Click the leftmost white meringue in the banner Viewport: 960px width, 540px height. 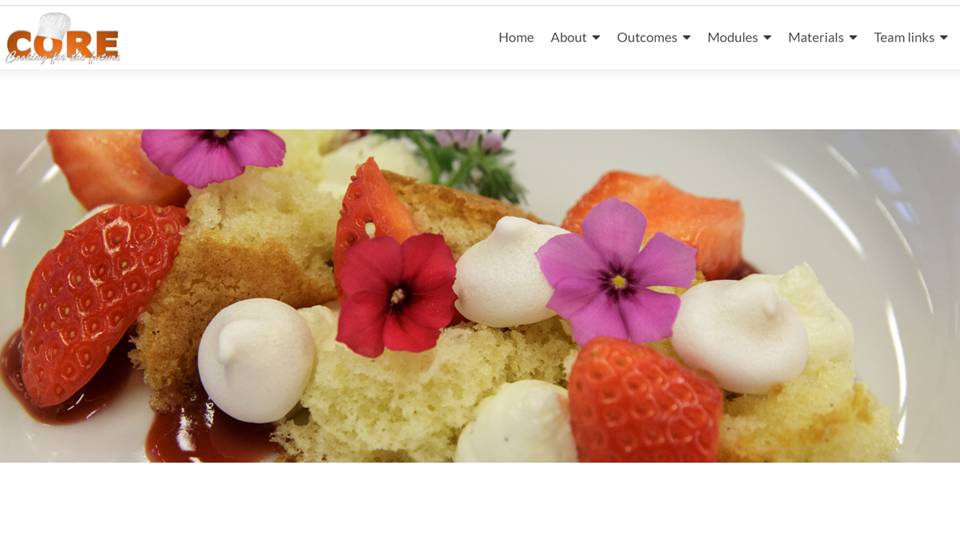click(256, 360)
